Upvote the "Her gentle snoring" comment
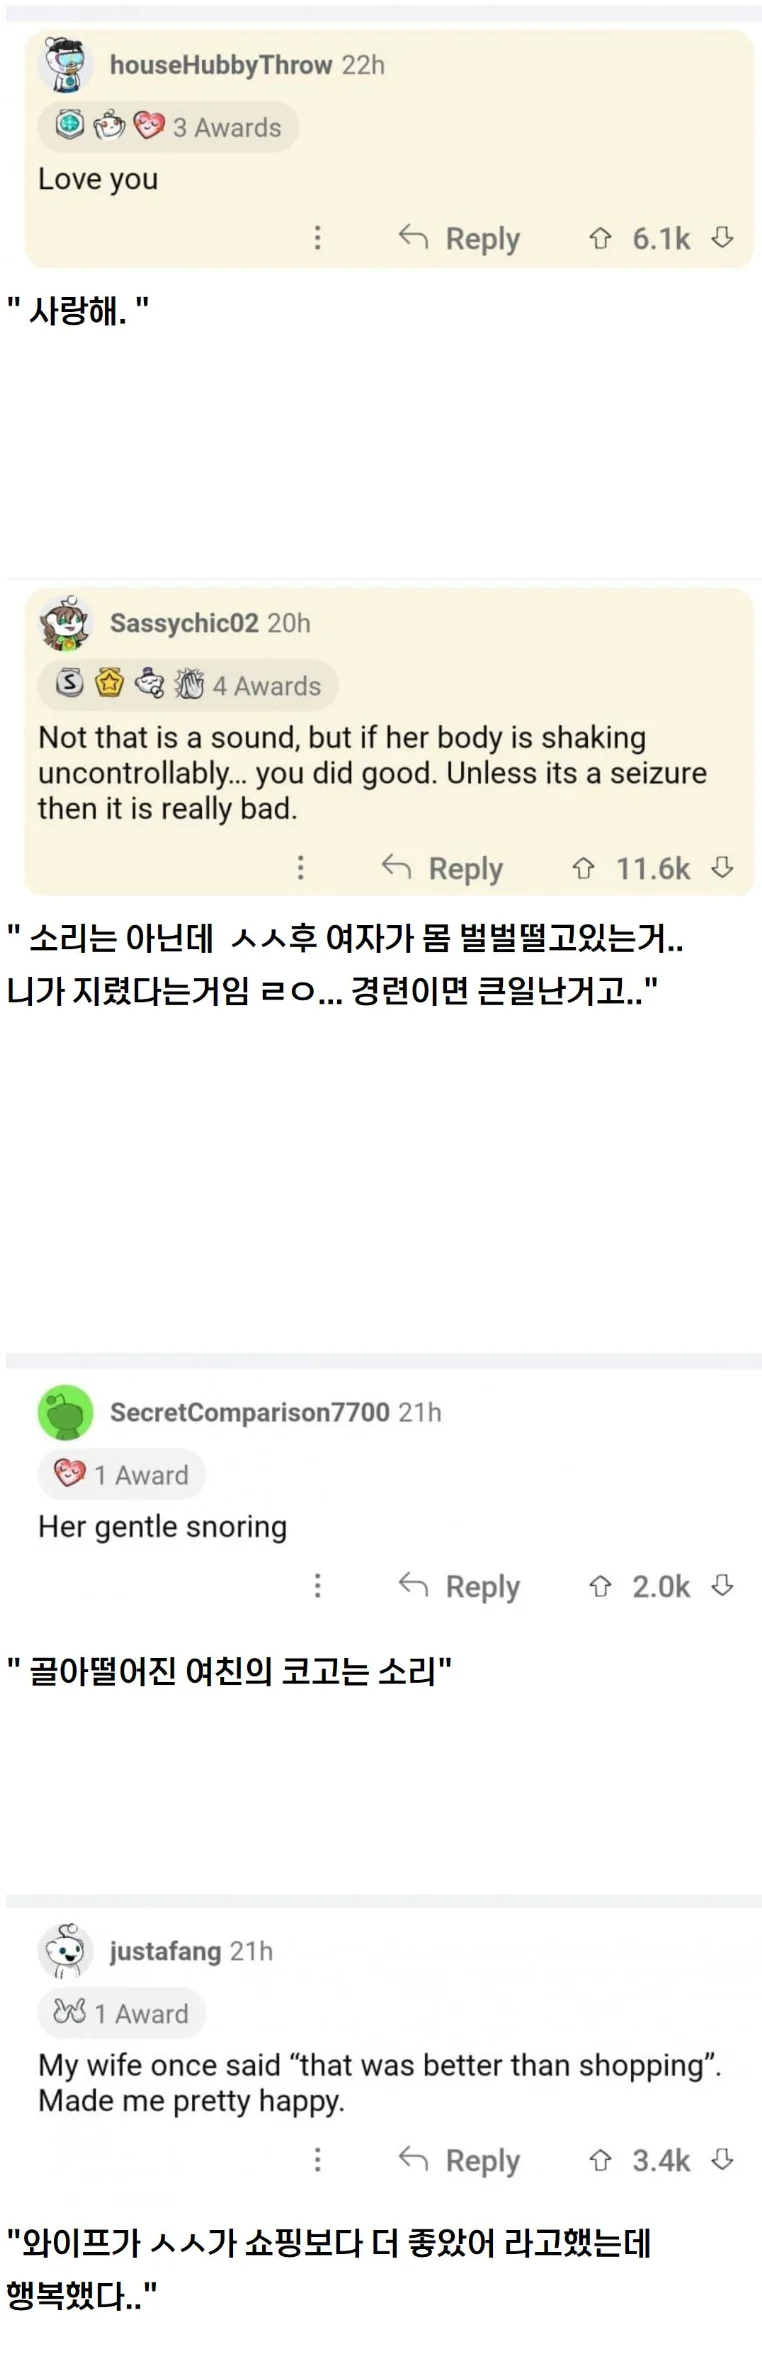762x2360 pixels. coord(599,1586)
